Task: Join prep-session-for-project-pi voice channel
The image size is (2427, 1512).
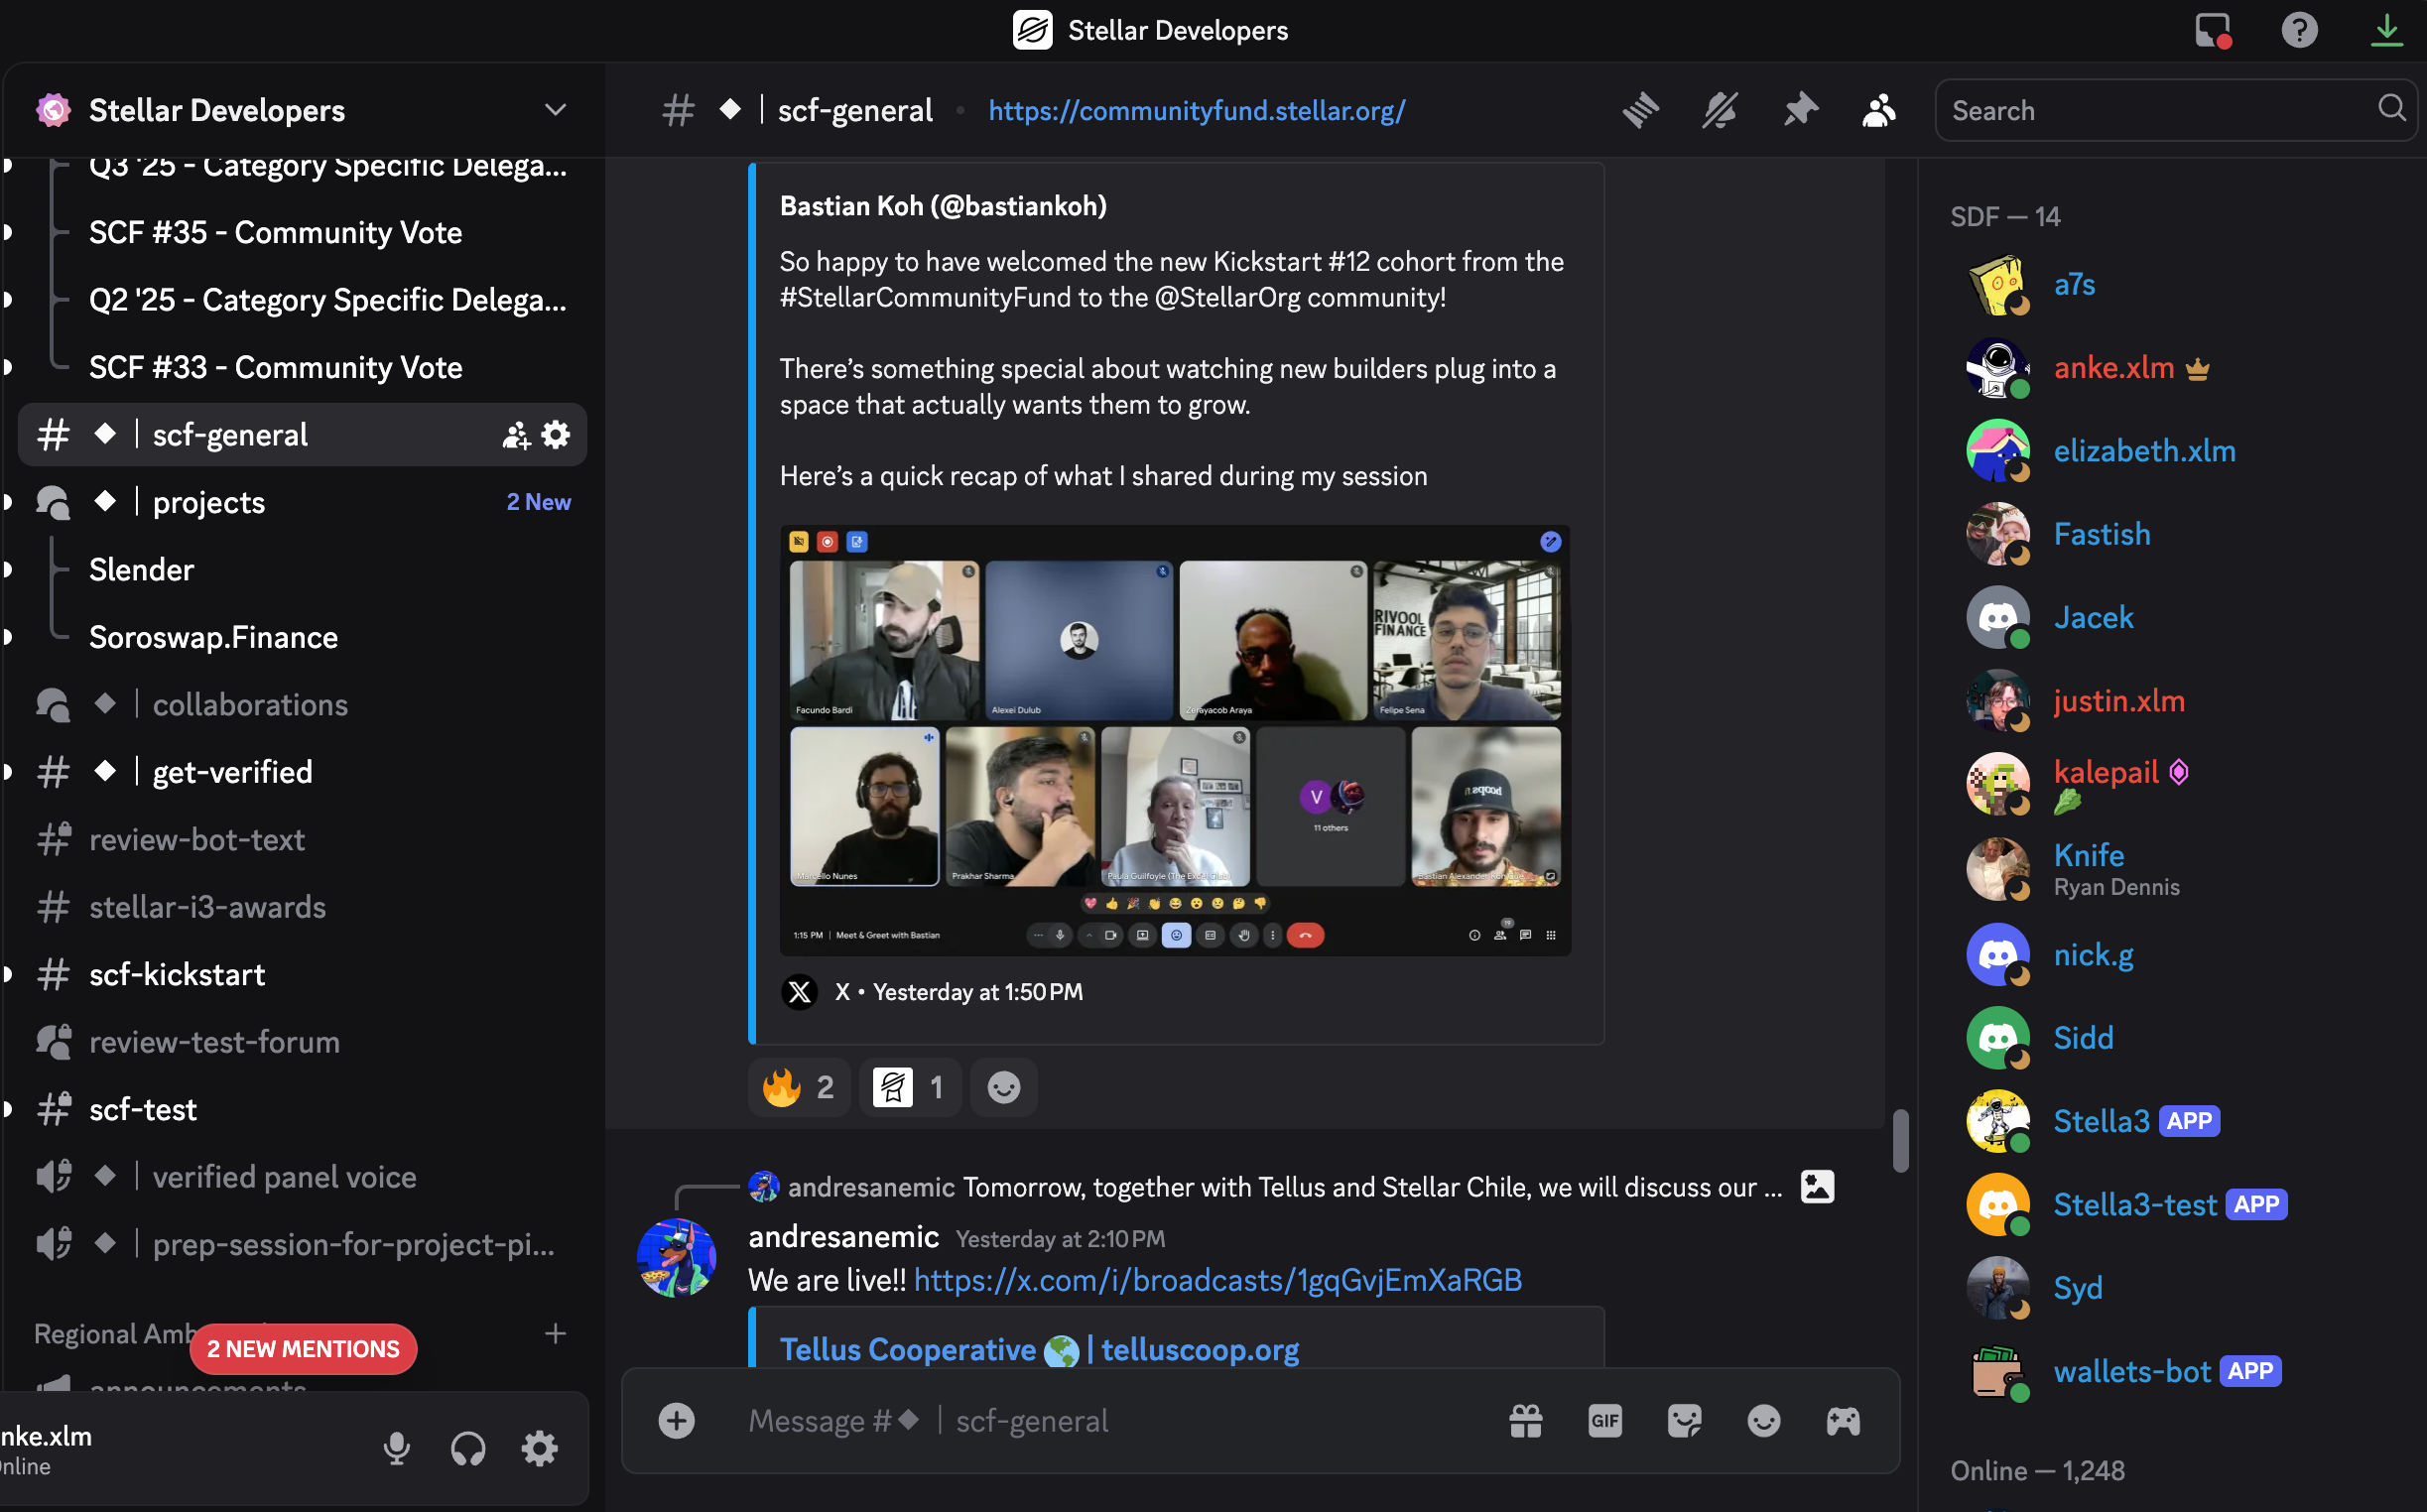Action: coord(302,1245)
